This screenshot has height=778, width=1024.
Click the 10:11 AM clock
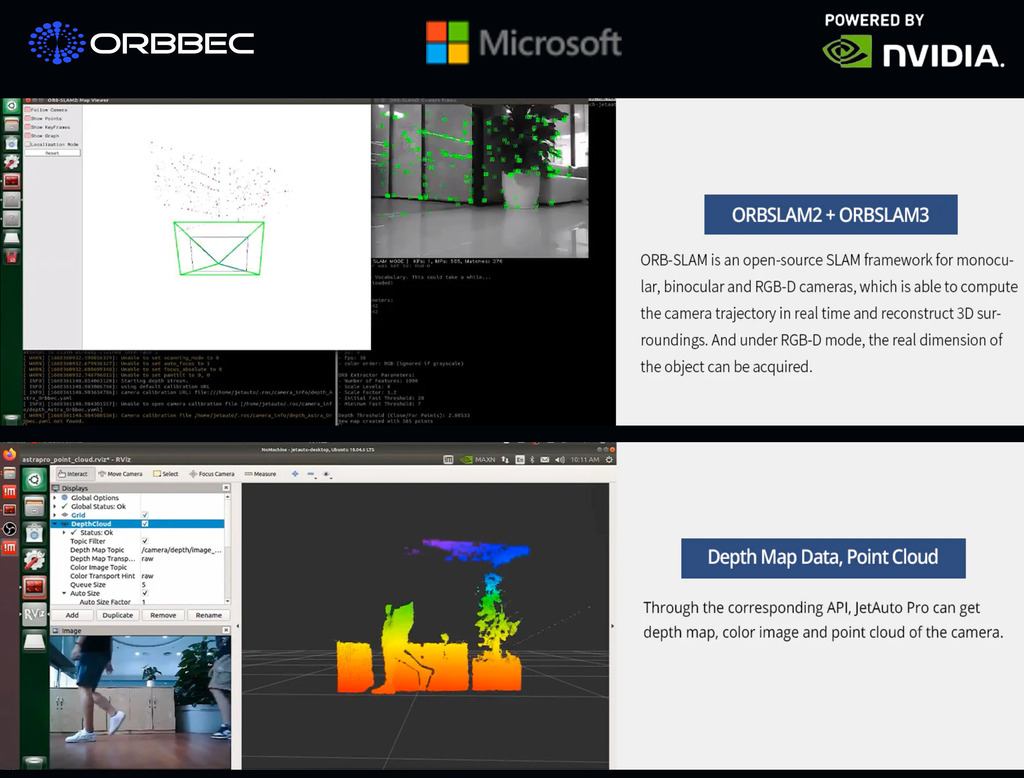click(584, 459)
